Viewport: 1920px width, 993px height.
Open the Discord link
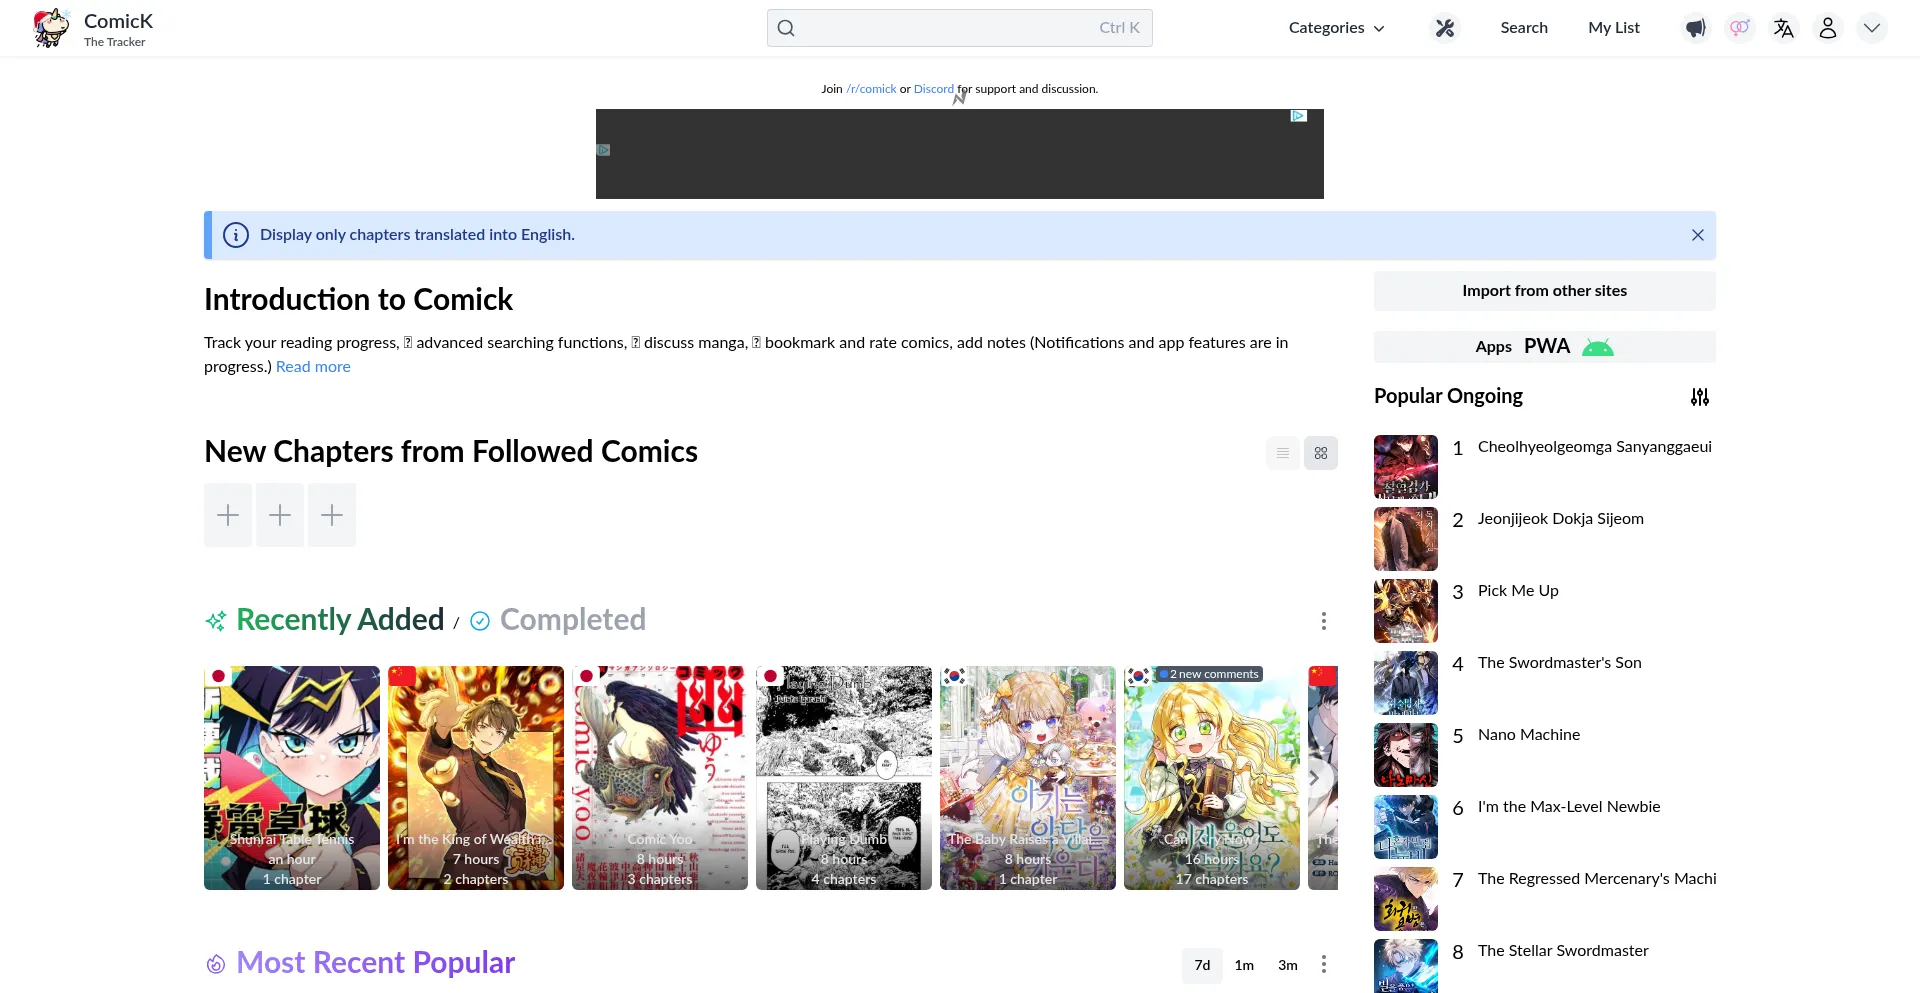(934, 89)
